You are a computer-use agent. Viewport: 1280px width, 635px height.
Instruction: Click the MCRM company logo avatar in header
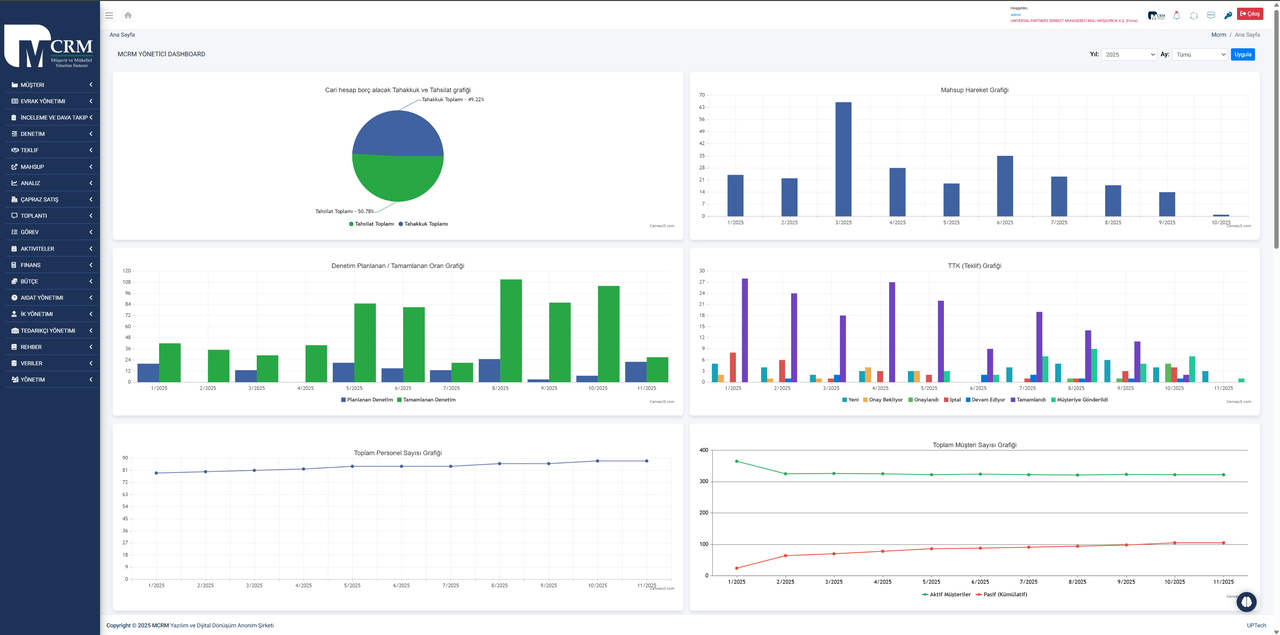(x=1157, y=15)
